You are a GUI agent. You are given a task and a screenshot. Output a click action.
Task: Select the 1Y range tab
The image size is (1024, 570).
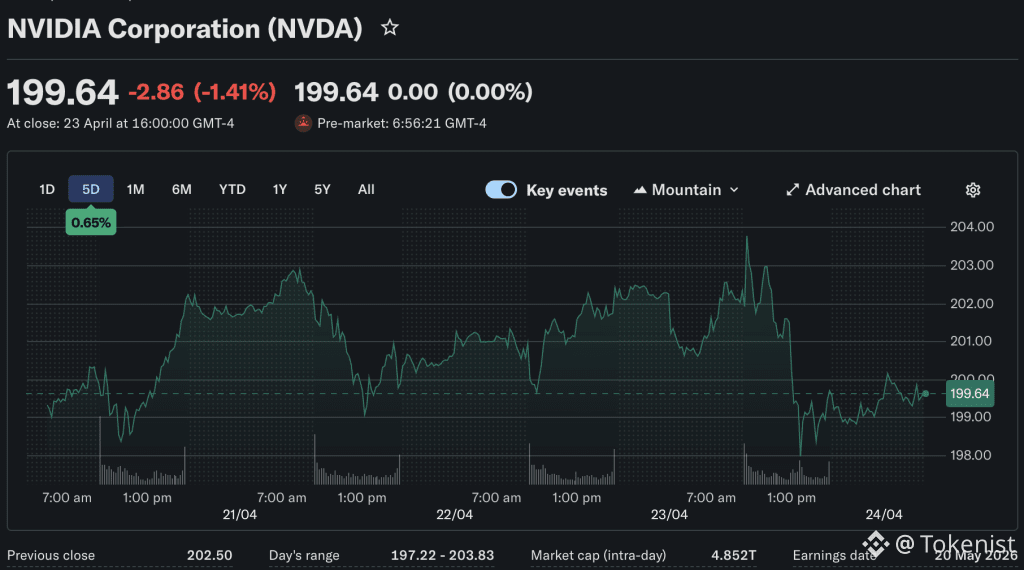coord(280,189)
